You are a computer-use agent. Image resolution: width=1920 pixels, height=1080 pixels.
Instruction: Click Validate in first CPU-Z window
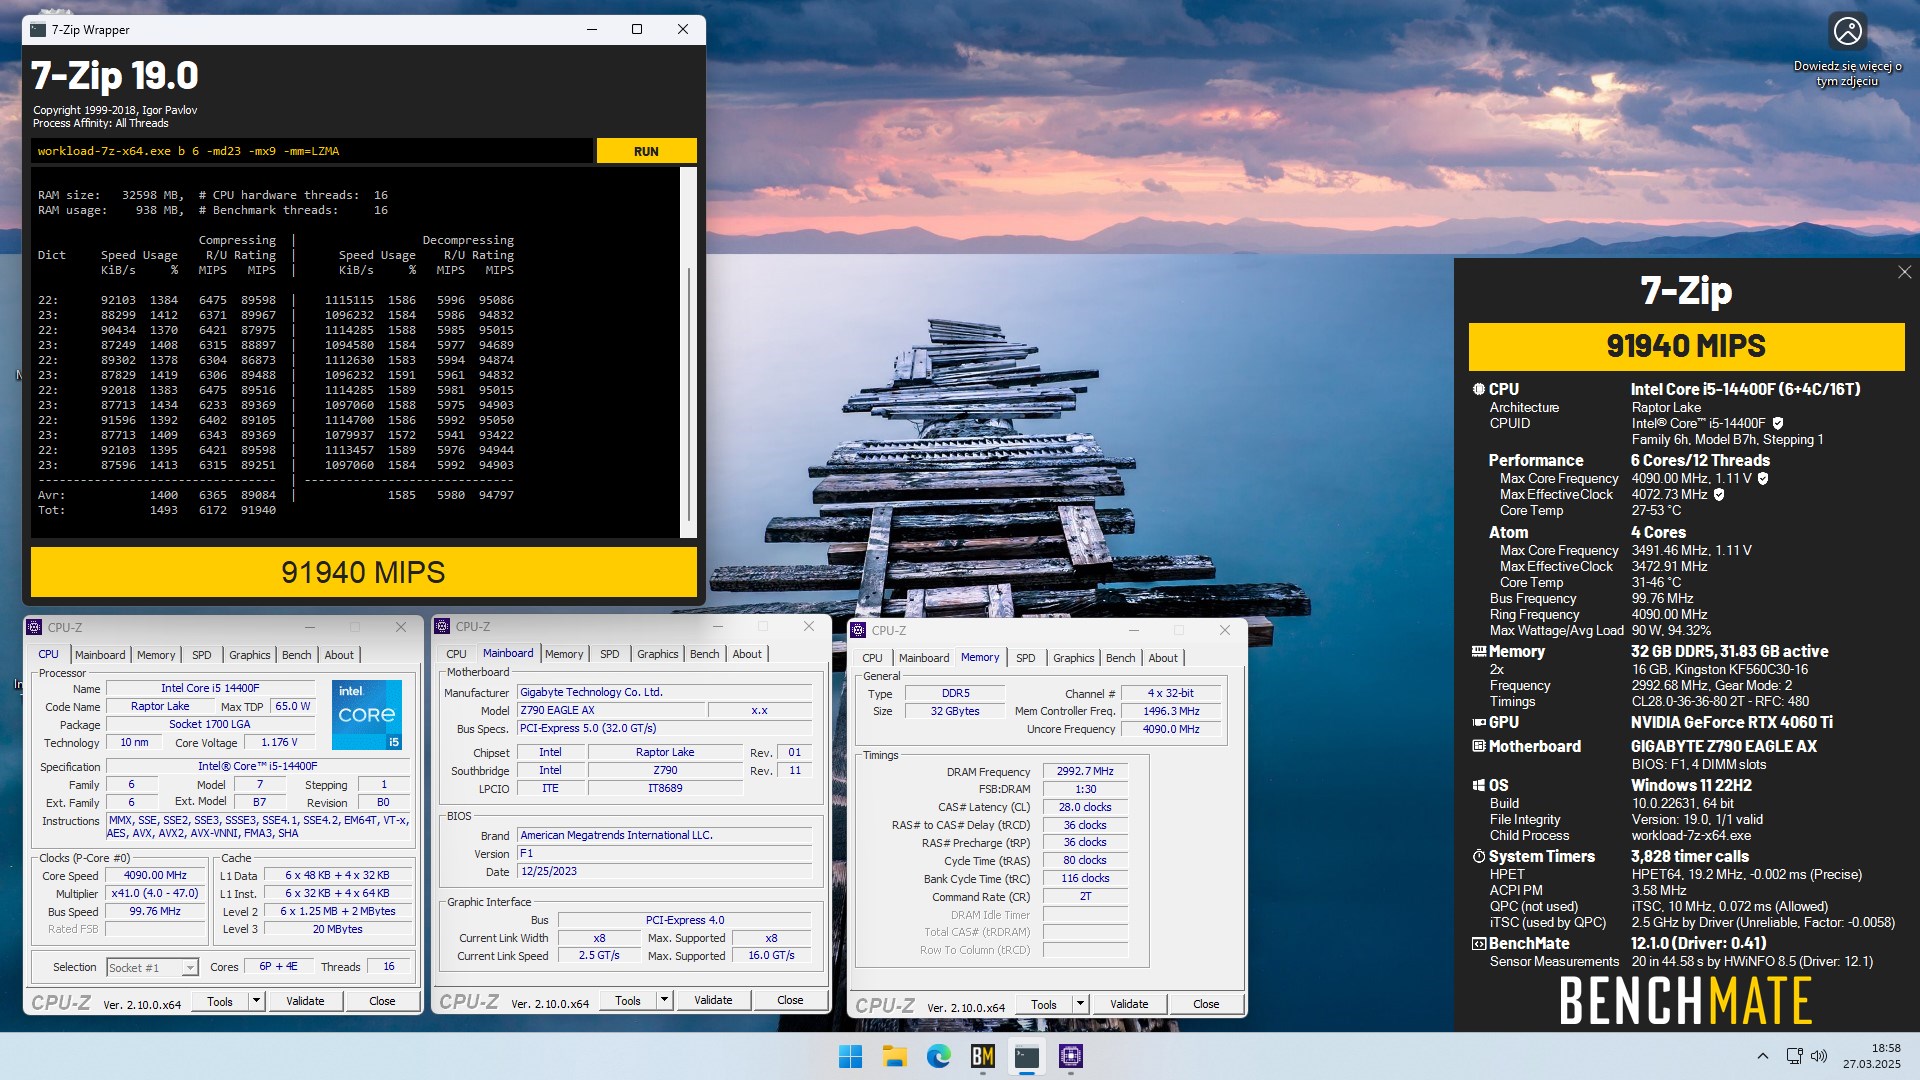tap(305, 1001)
